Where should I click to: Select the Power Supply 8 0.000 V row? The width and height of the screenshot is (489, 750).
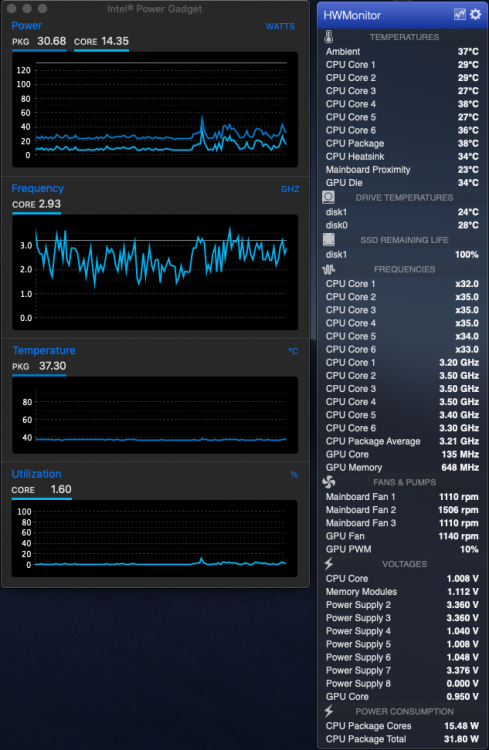click(402, 684)
